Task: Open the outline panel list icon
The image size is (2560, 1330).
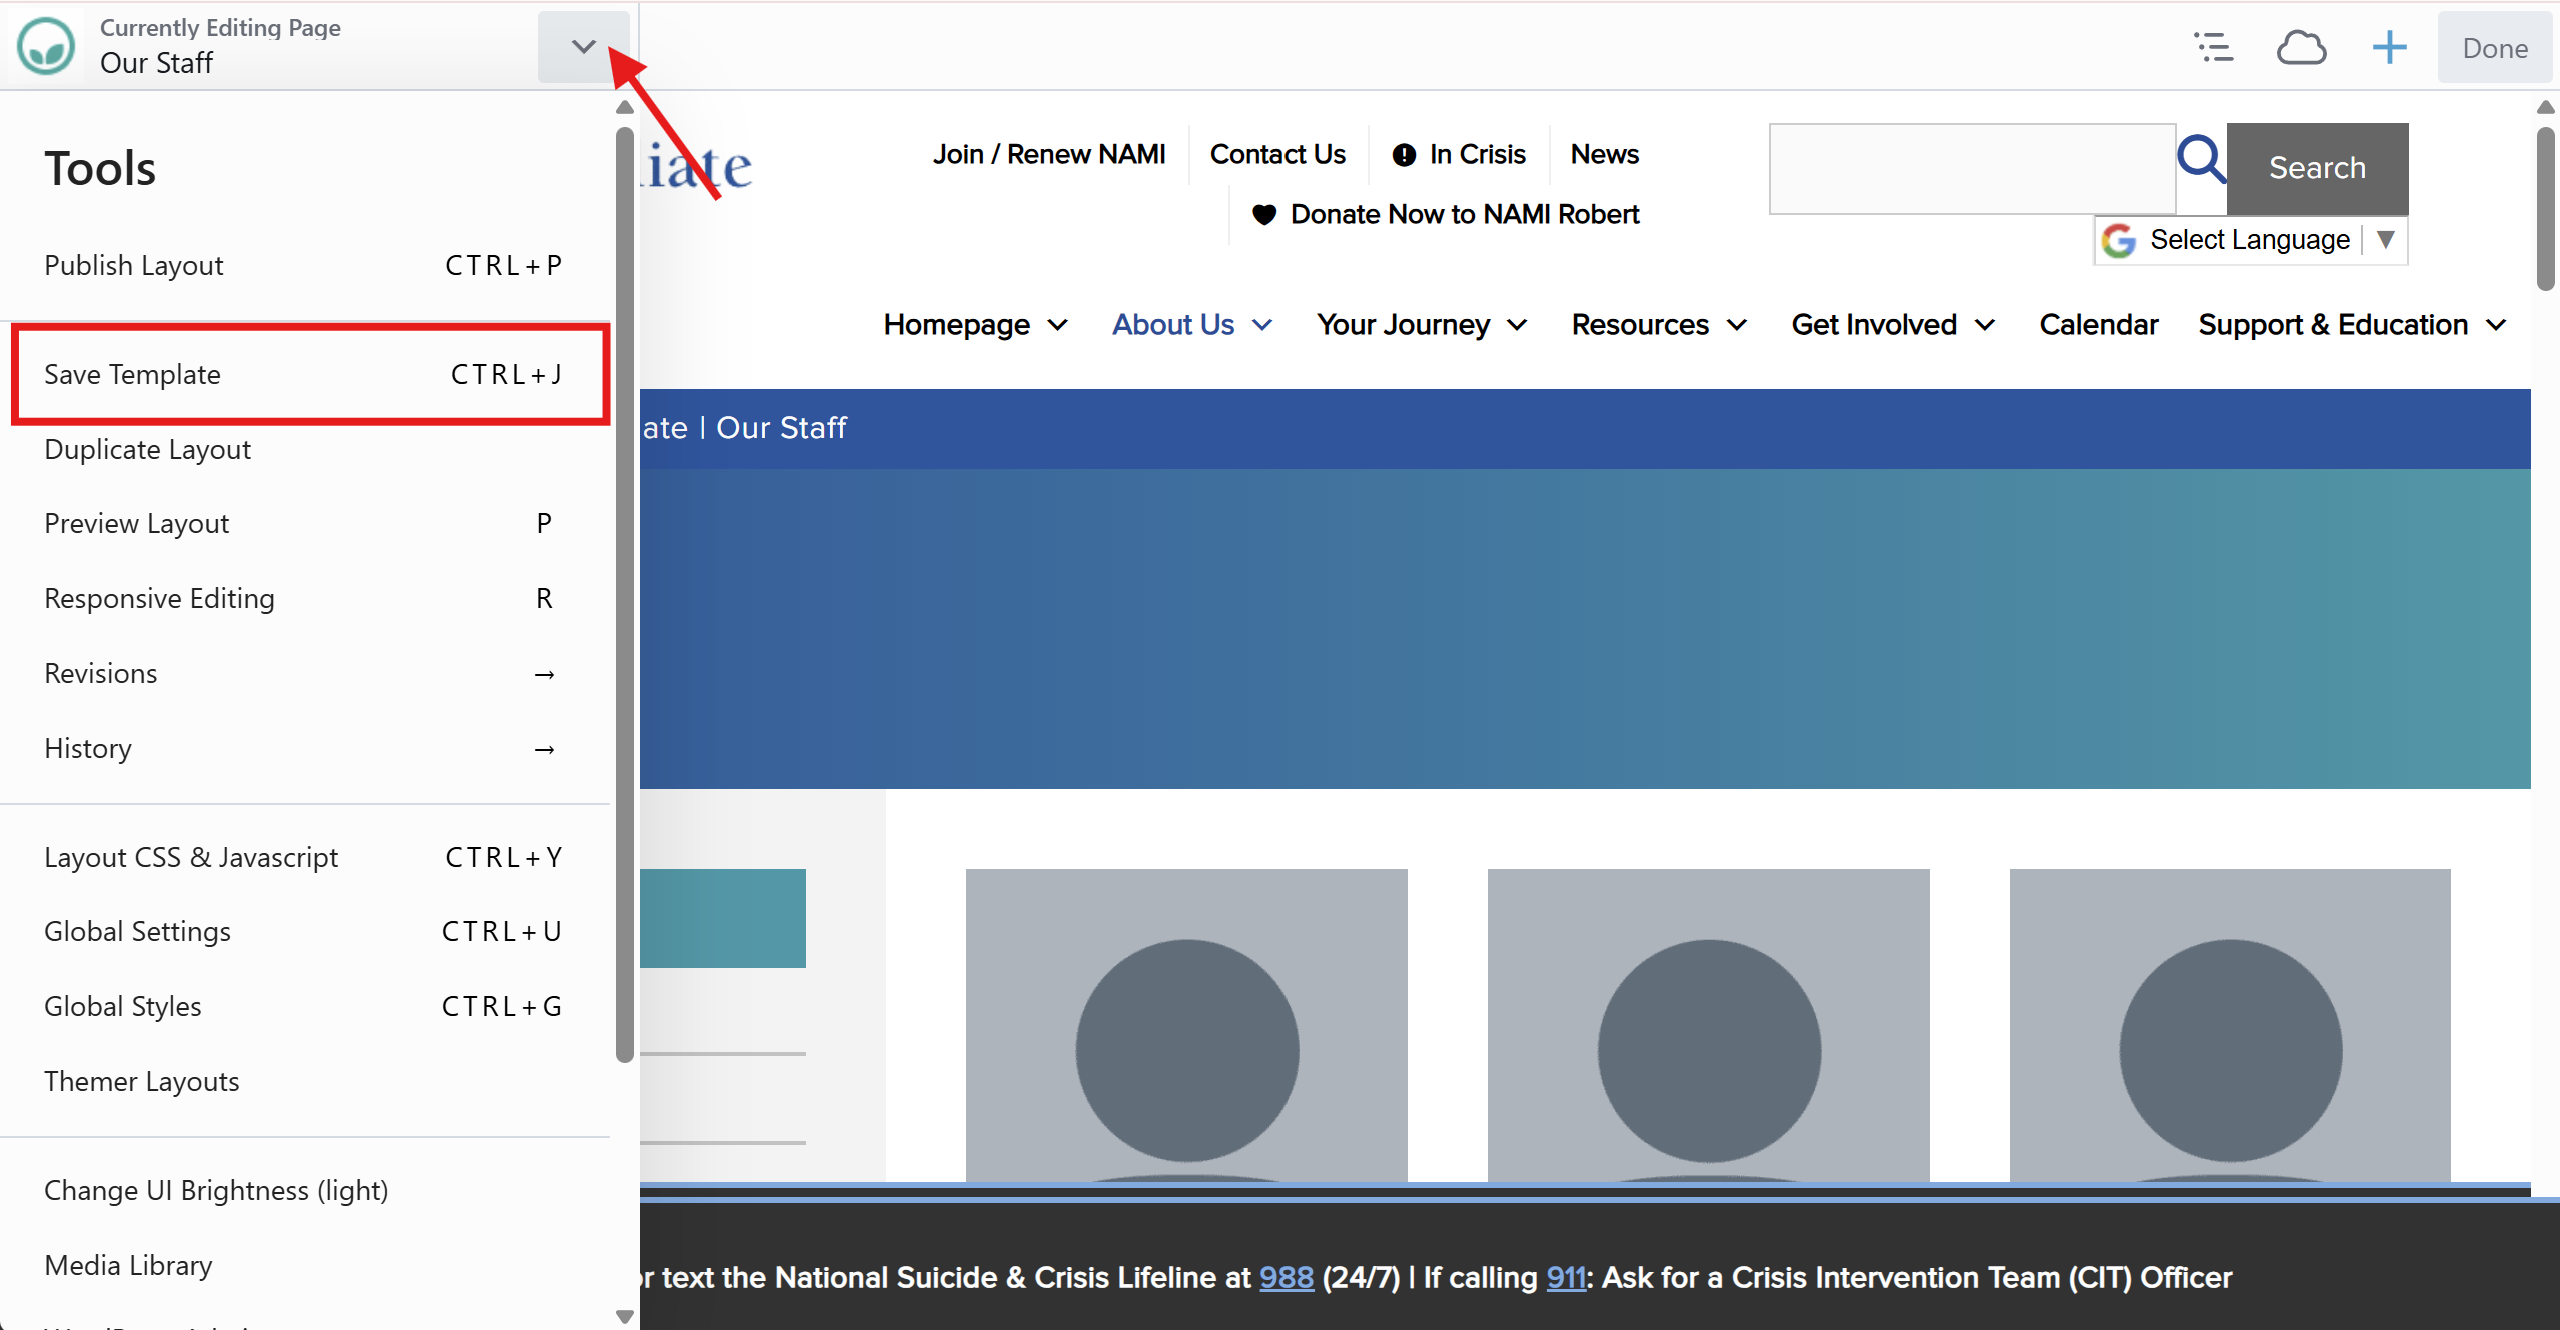Action: tap(2213, 47)
